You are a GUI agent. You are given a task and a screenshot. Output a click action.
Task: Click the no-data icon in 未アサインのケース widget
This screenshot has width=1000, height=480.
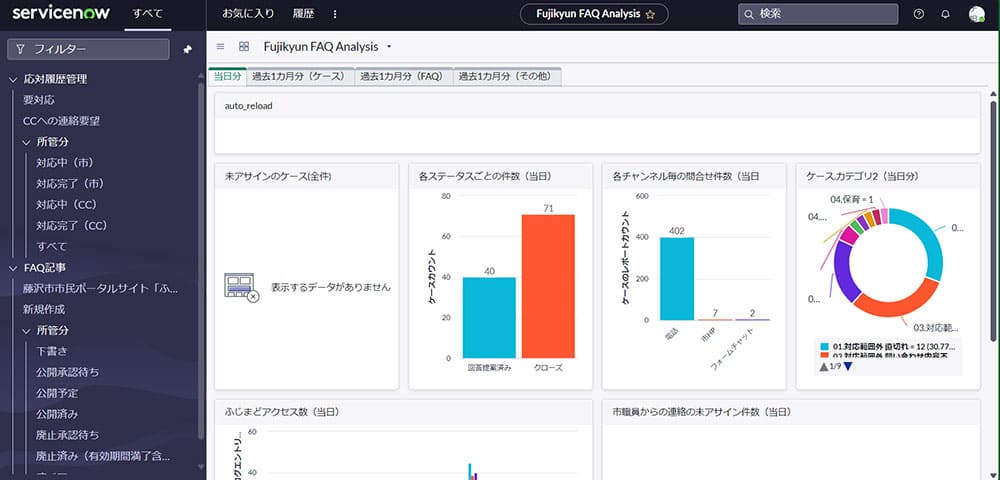click(242, 287)
